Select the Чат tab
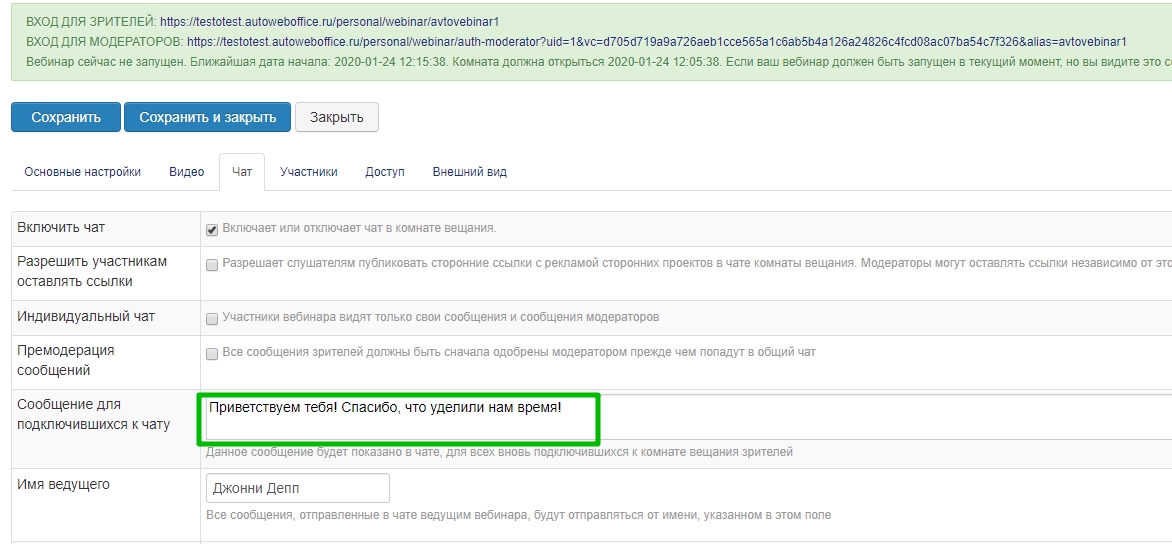Viewport: 1172px width, 544px height. click(242, 172)
